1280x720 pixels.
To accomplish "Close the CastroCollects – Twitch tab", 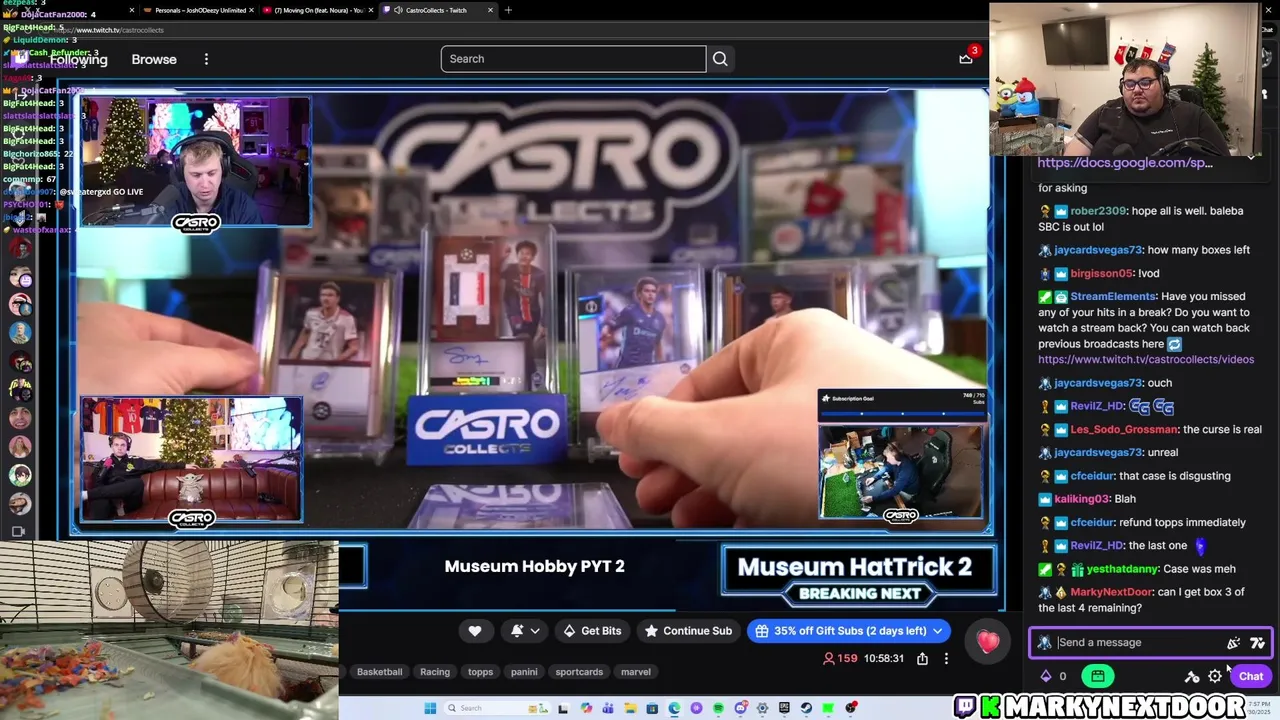I will (490, 10).
